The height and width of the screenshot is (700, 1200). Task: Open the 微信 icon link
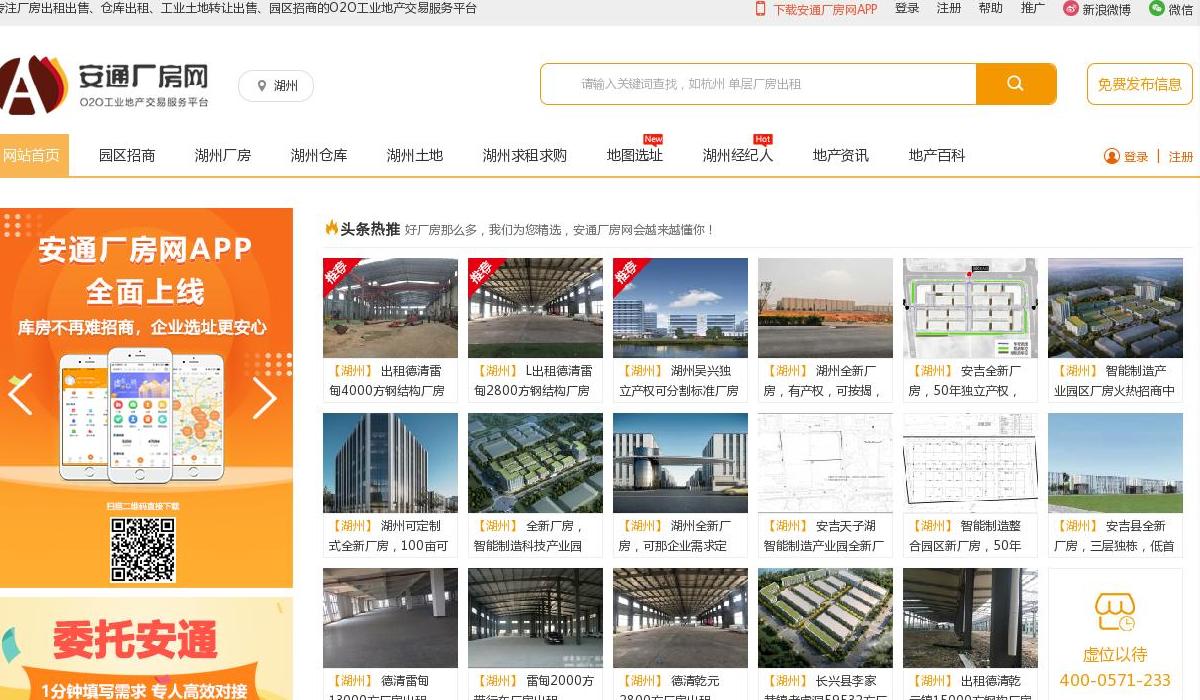tap(1157, 9)
